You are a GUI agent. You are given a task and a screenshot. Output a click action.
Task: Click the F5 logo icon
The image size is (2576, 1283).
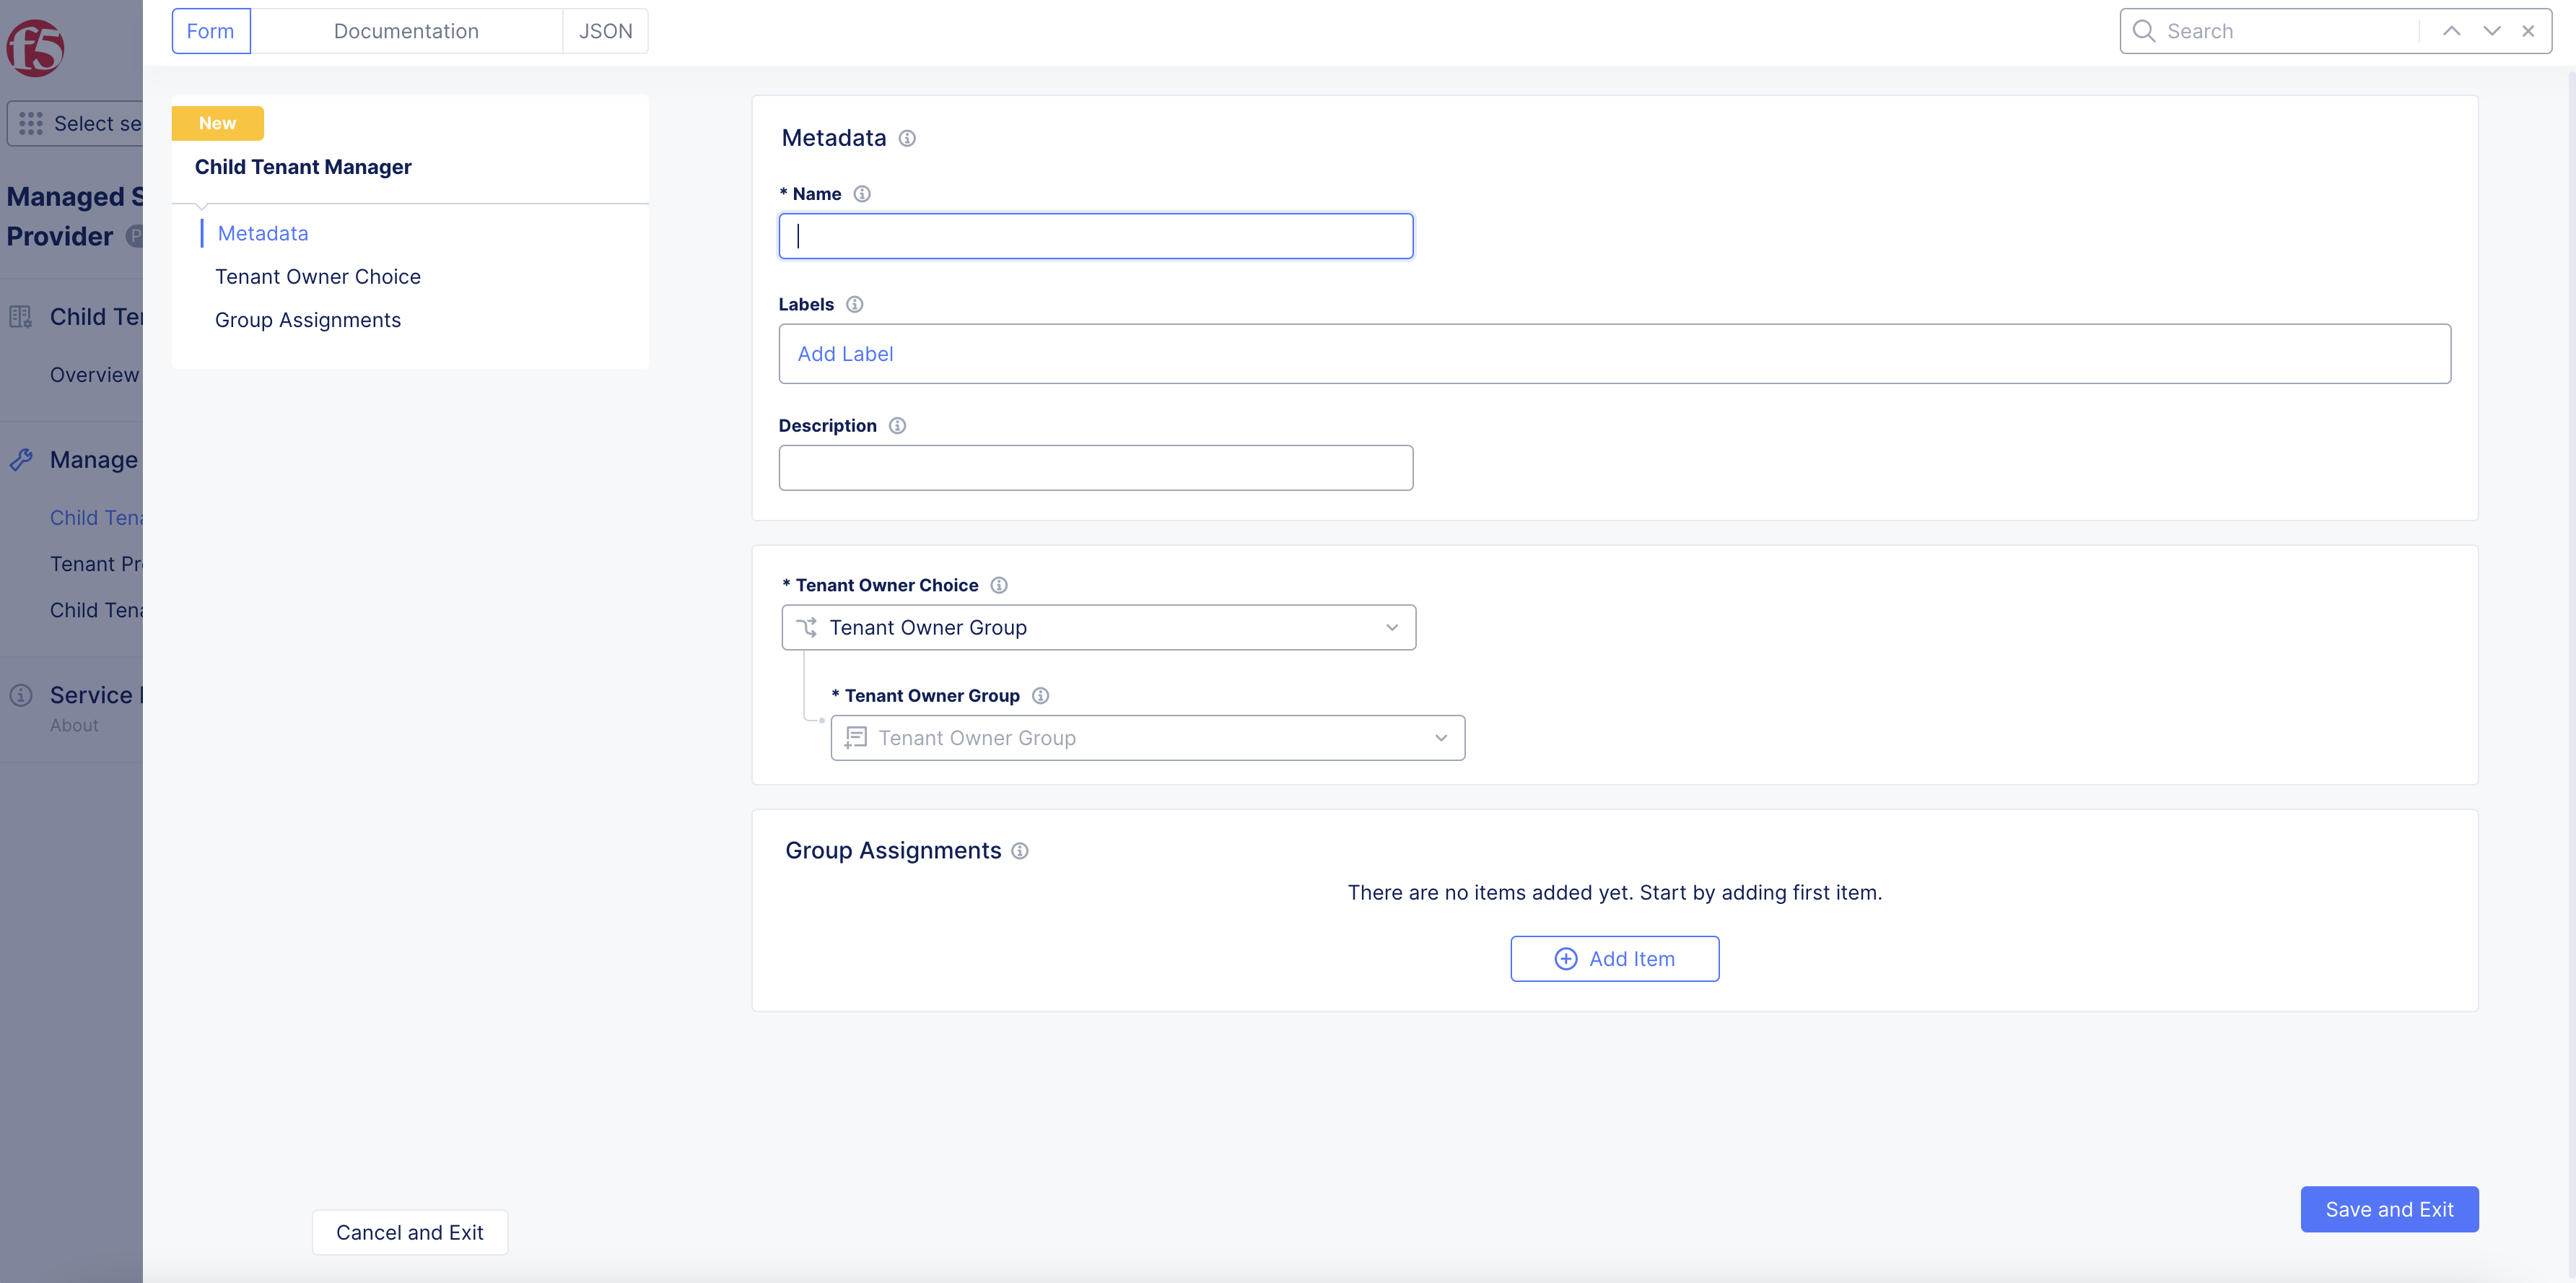coord(36,47)
